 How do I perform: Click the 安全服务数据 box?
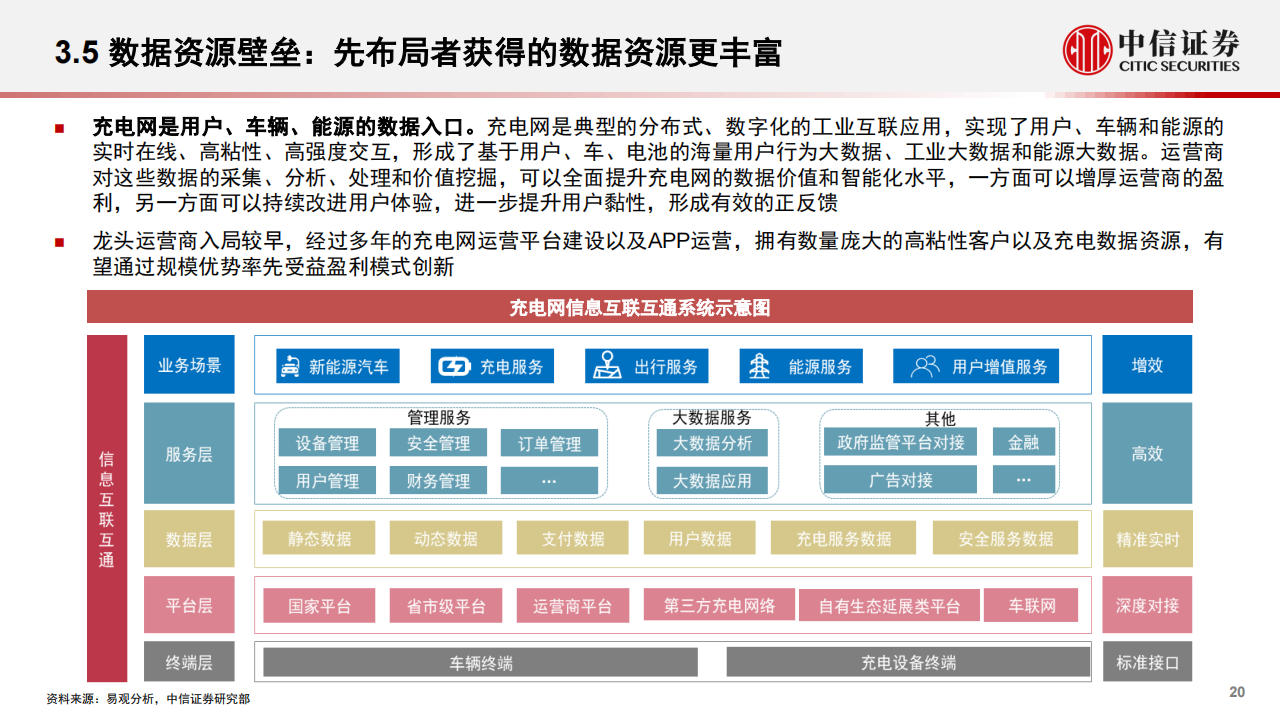[x=1005, y=538]
